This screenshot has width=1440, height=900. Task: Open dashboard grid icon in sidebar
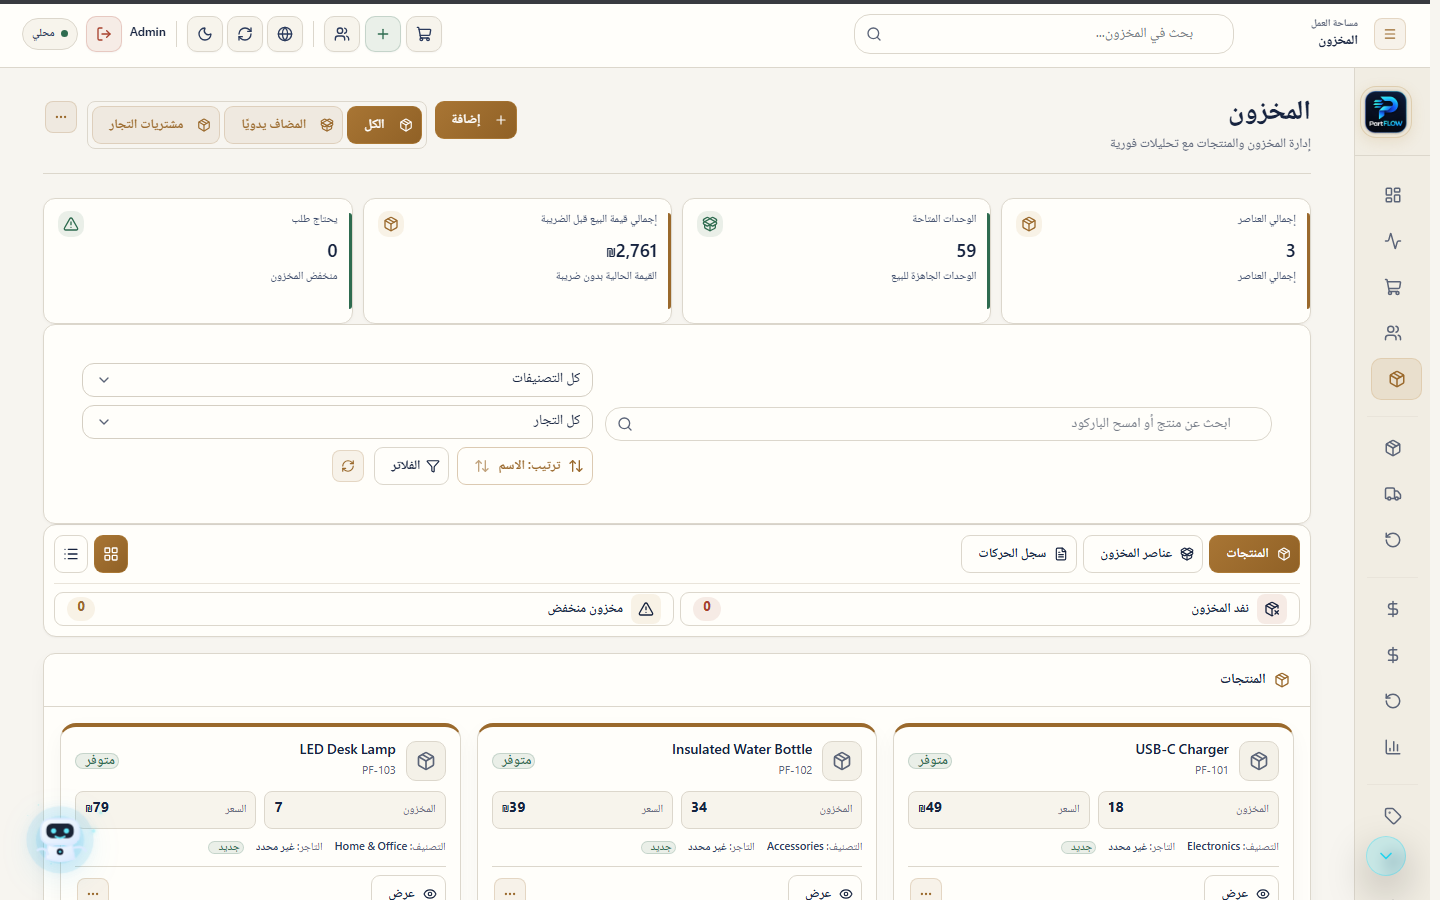coord(1393,195)
